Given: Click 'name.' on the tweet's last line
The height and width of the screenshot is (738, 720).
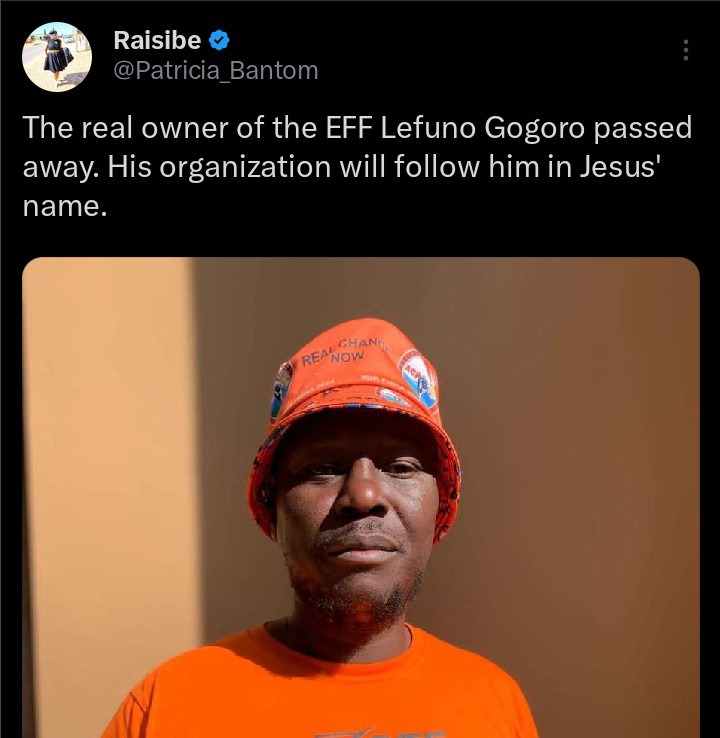Looking at the screenshot, I should pyautogui.click(x=65, y=207).
